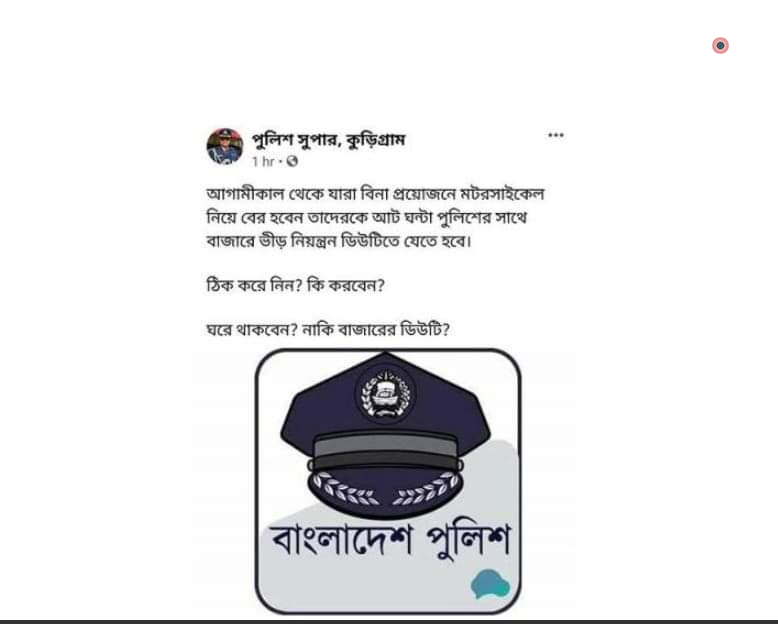
Task: Open the পুলিশ সুপার, কুড়িগ্রাম page name
Action: coord(328,140)
